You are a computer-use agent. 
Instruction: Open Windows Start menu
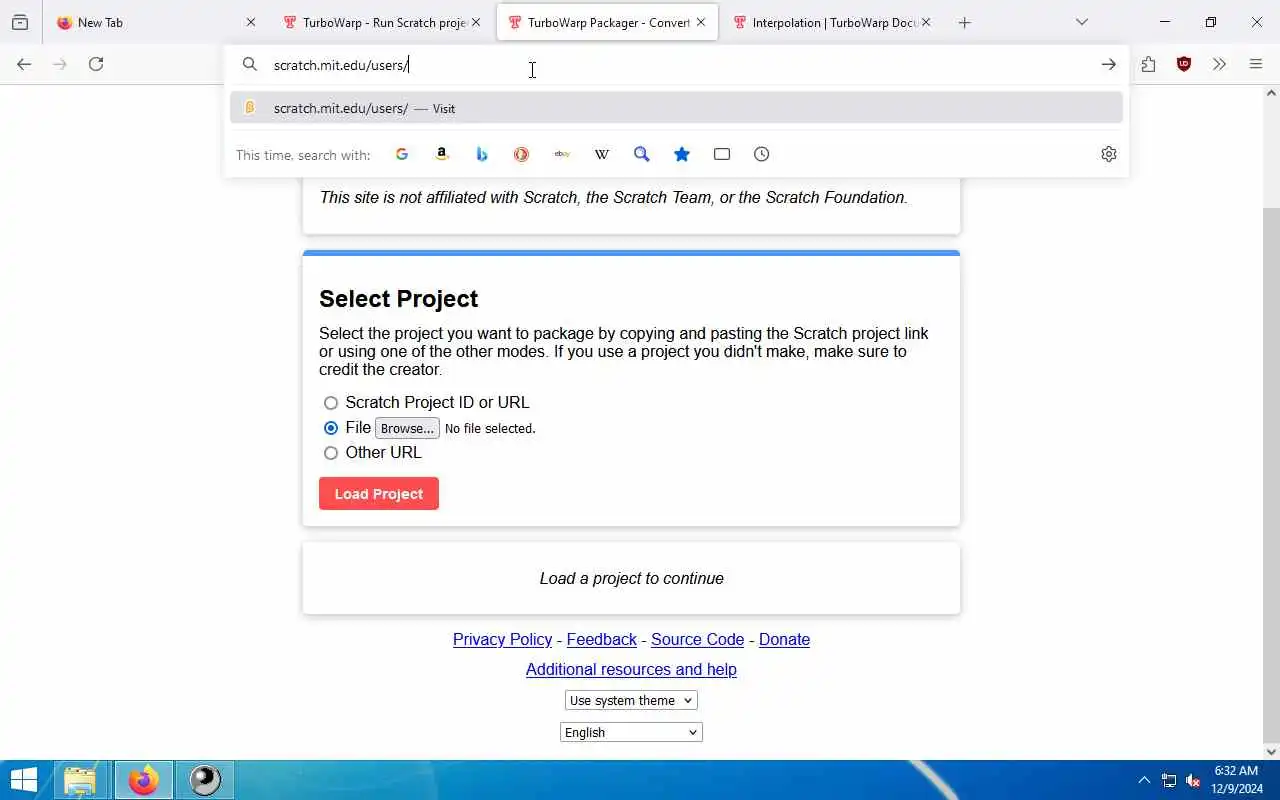23,780
